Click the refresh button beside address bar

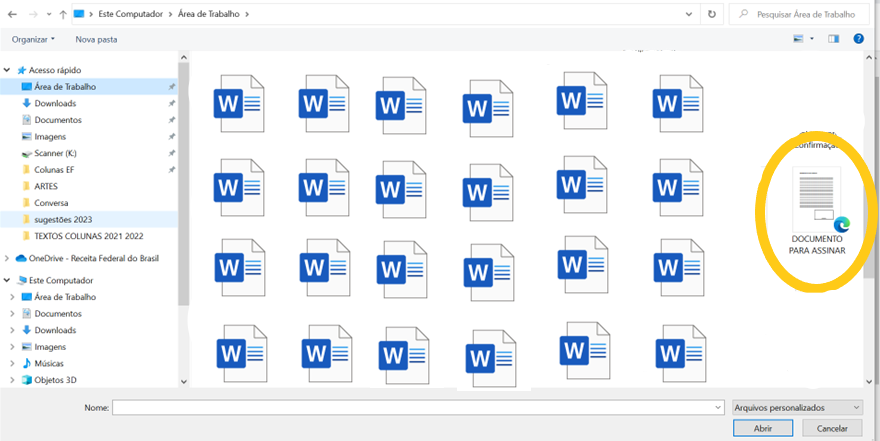tap(711, 15)
